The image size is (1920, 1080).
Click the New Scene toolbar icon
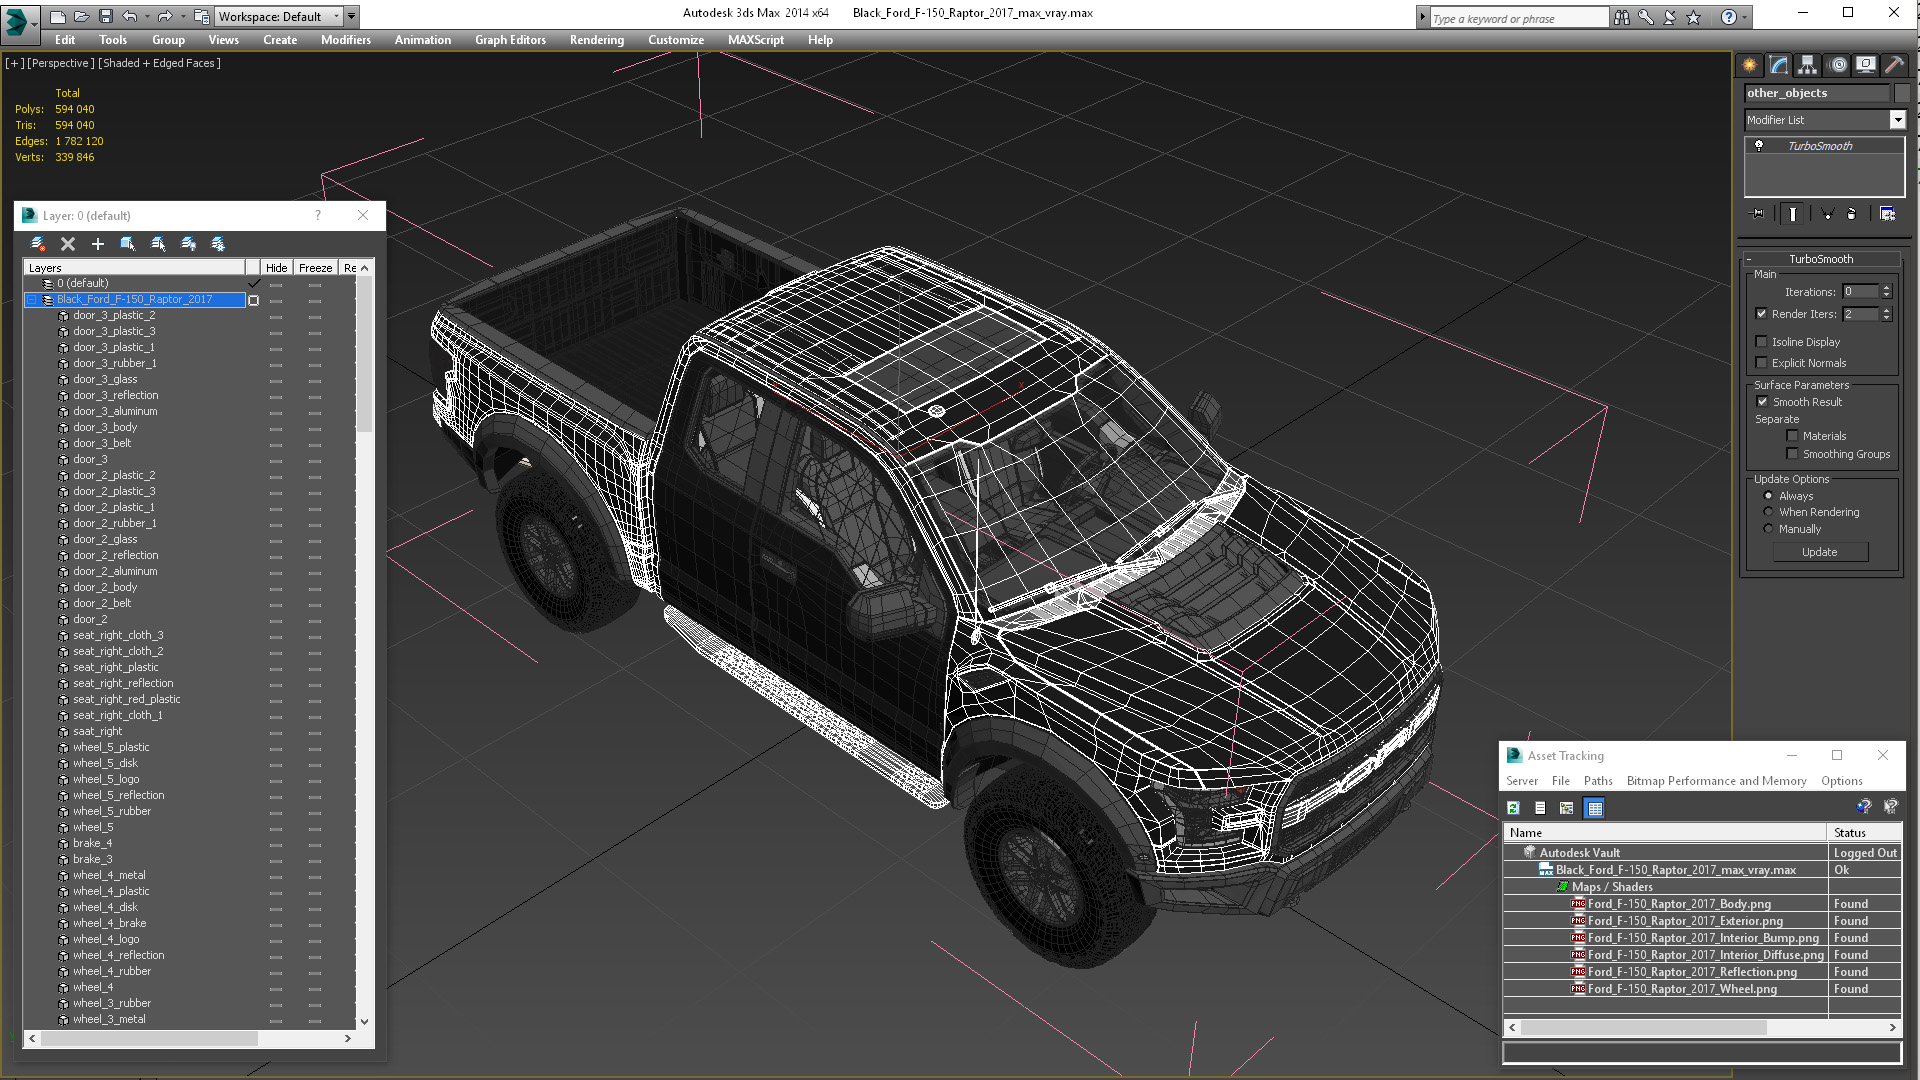pos(58,16)
